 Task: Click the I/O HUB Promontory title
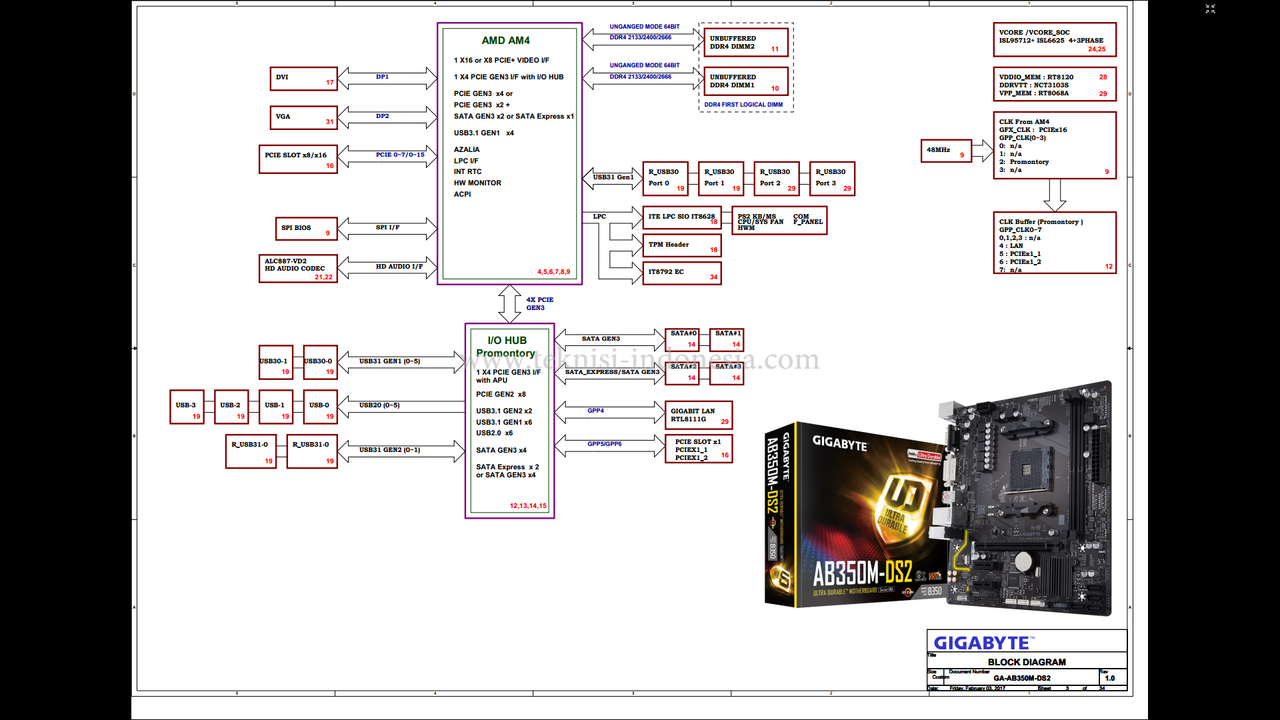pyautogui.click(x=507, y=346)
